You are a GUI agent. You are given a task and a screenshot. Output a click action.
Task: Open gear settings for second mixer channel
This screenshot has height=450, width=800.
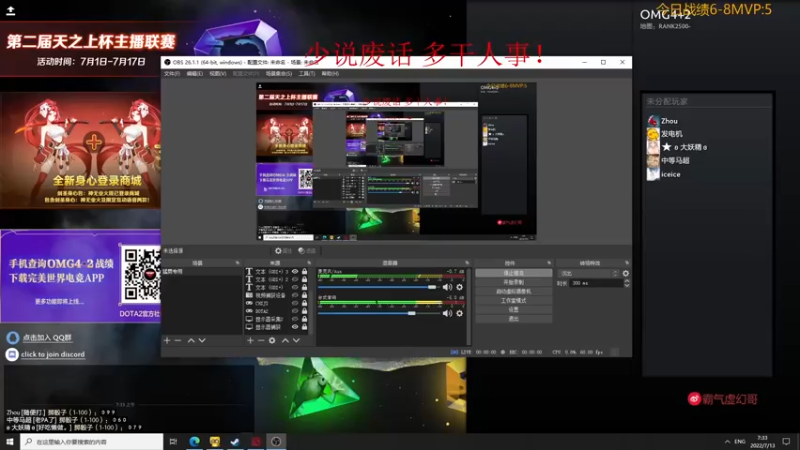pyautogui.click(x=460, y=313)
